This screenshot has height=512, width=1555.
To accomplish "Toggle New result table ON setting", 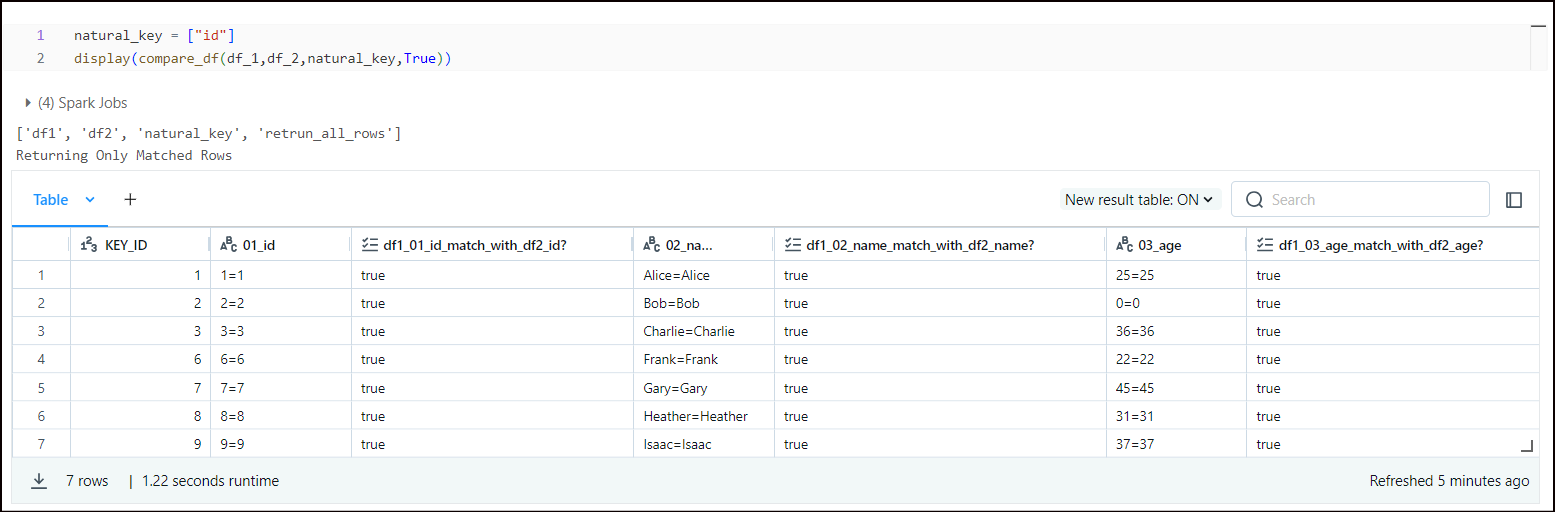I will 1140,200.
